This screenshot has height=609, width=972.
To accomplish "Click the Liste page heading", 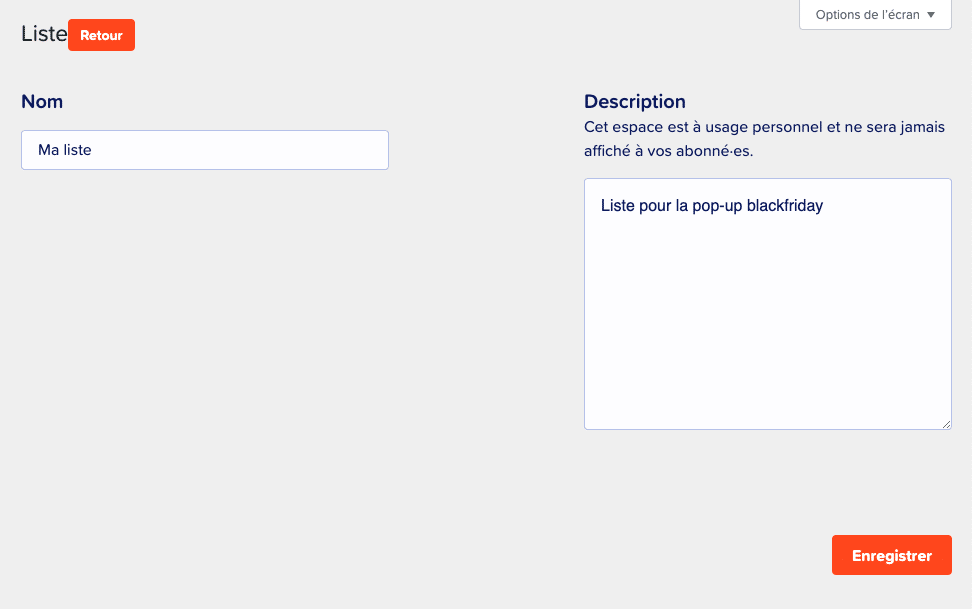I will coord(44,33).
